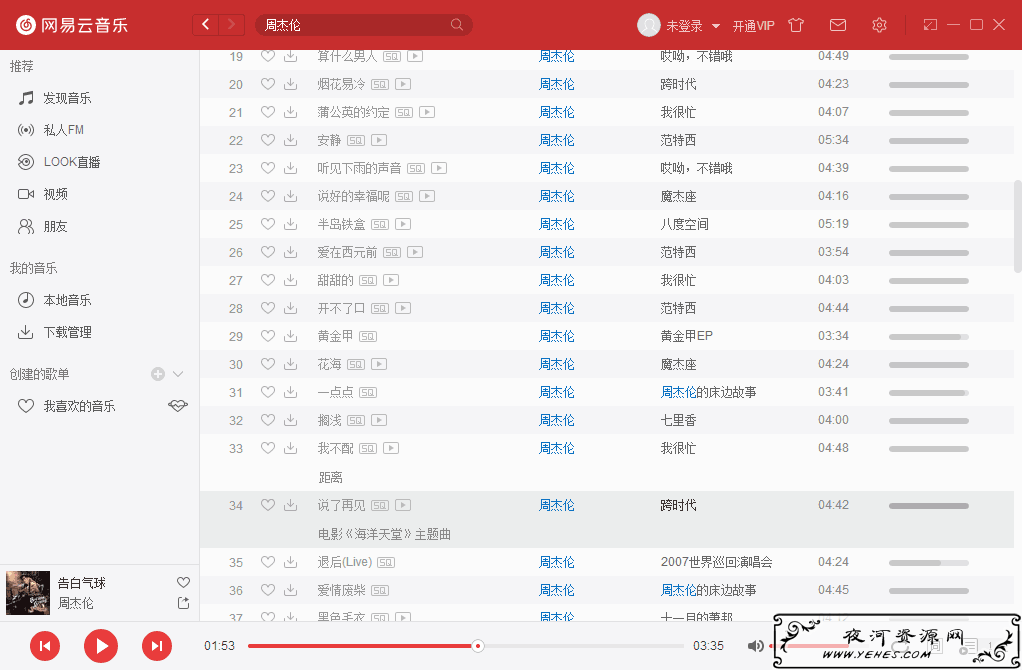Open the album 2007世界巡回演唱会
The height and width of the screenshot is (670, 1022).
(716, 562)
